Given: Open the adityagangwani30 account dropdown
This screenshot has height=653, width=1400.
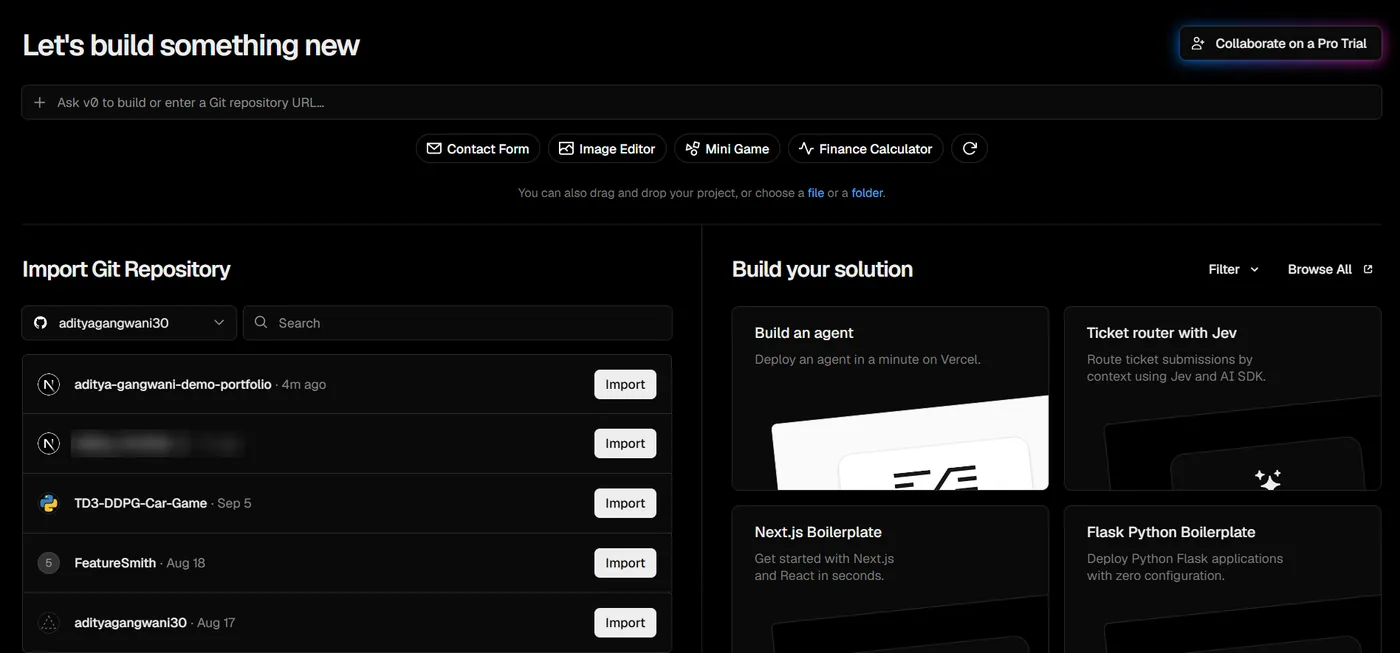Looking at the screenshot, I should click(129, 323).
